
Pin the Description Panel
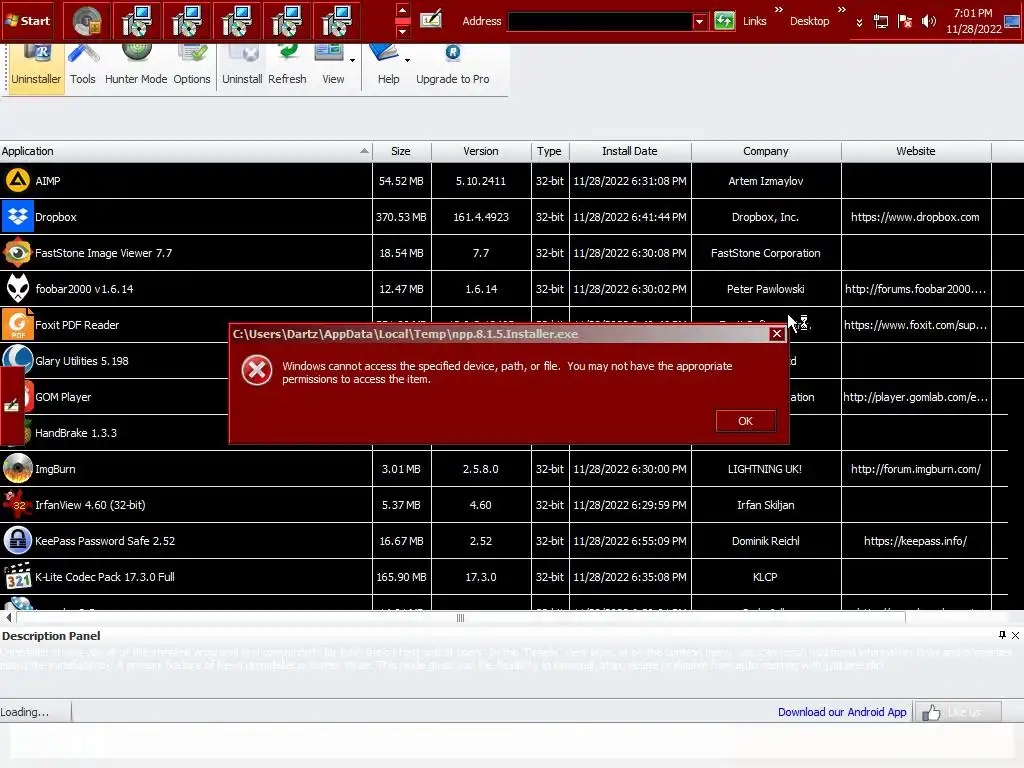coord(1002,635)
